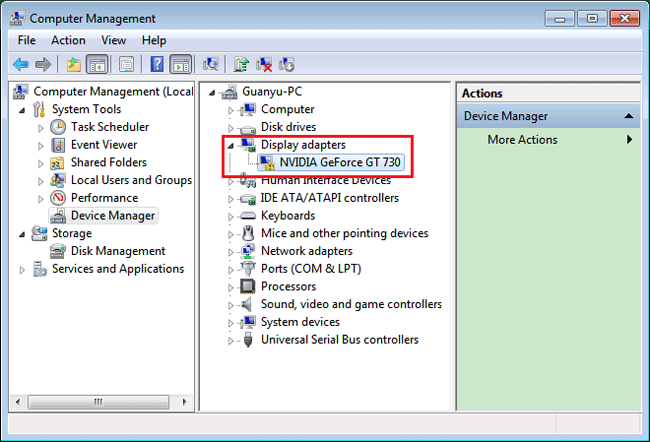Collapse the Device Manager actions section
650x442 pixels.
pos(628,116)
